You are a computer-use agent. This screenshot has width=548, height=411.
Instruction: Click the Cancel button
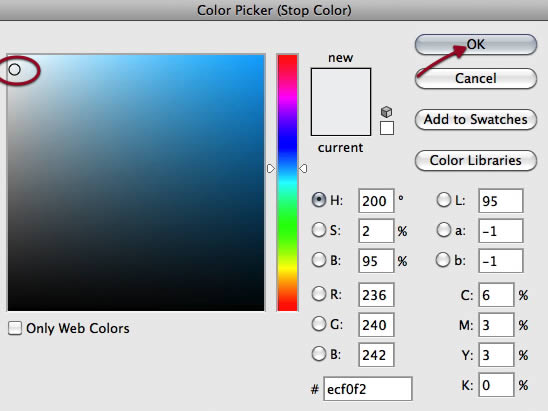476,78
